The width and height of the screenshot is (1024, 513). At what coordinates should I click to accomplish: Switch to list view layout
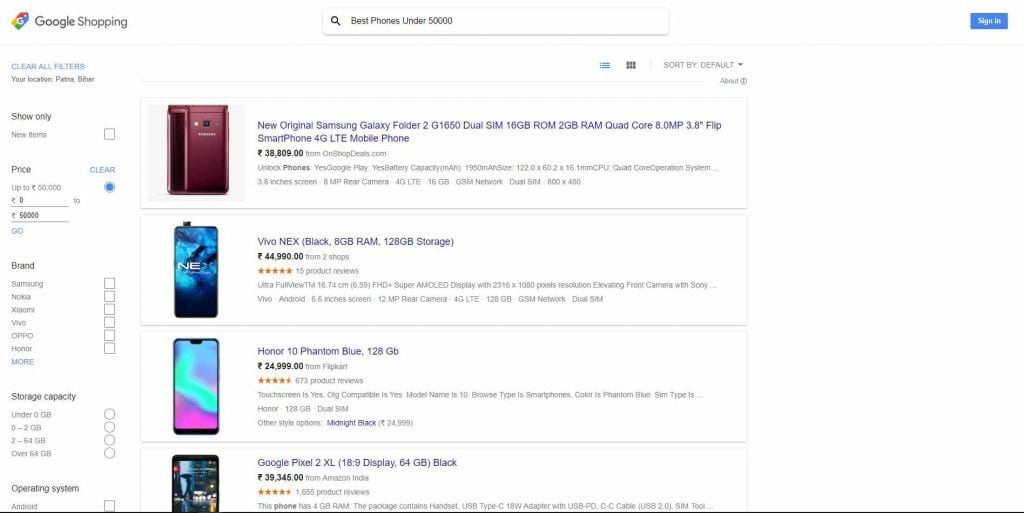(605, 65)
